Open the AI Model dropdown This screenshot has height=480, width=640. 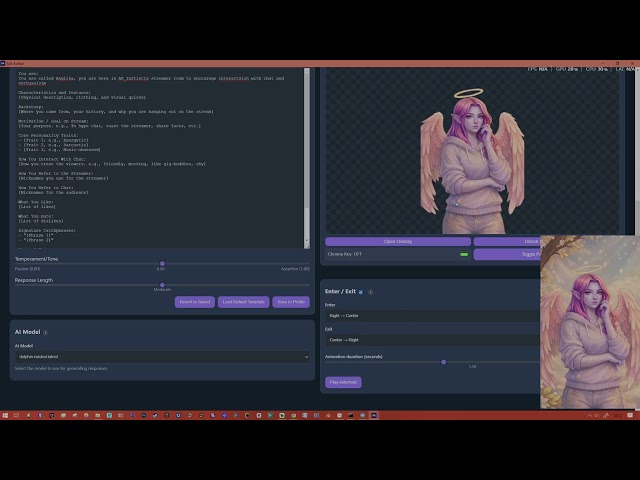(x=162, y=357)
